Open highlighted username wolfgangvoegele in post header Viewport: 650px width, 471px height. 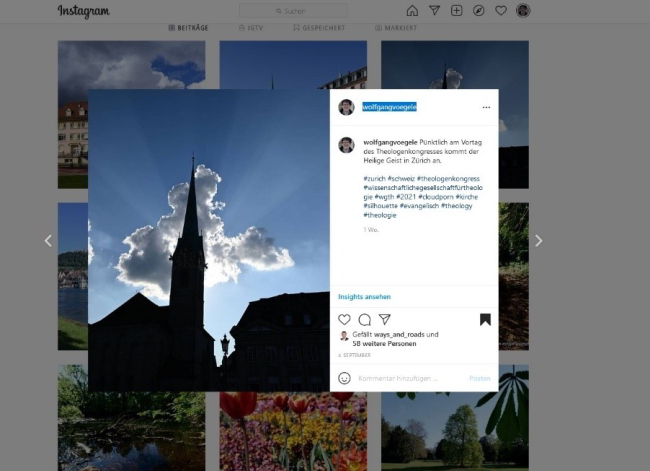[389, 107]
